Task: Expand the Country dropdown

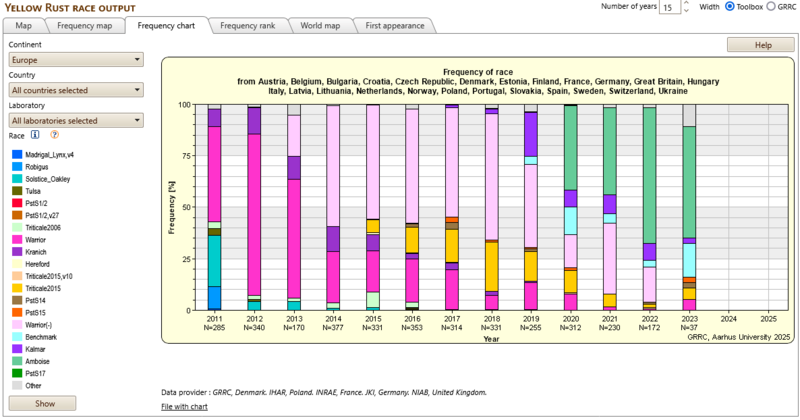Action: [x=76, y=90]
